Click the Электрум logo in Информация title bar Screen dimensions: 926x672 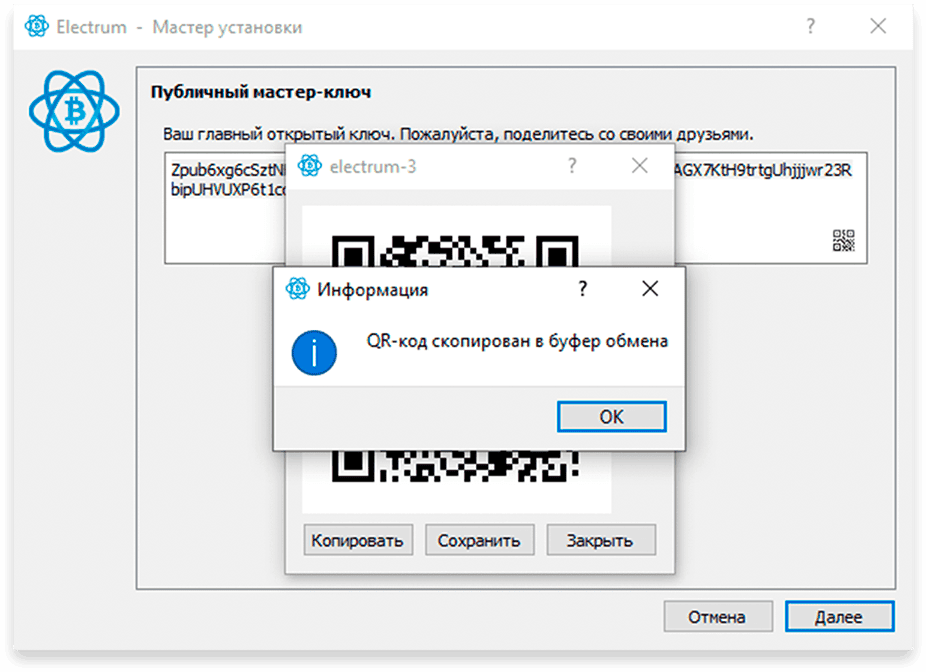[x=297, y=289]
